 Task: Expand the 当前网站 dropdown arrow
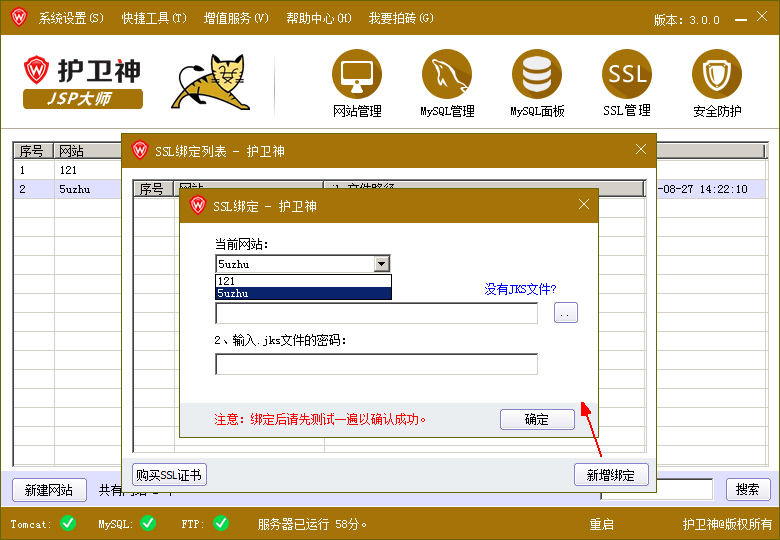pos(381,264)
